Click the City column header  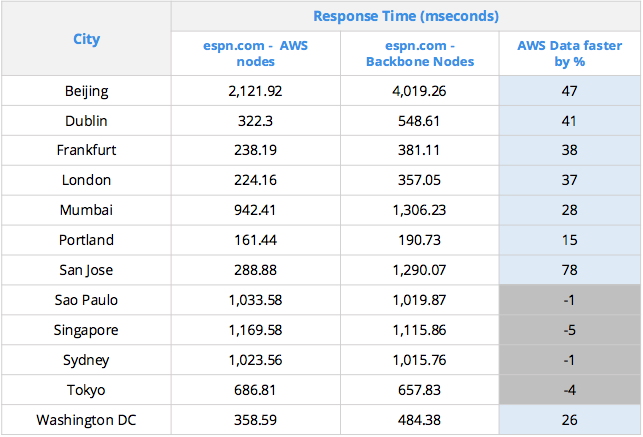[87, 39]
